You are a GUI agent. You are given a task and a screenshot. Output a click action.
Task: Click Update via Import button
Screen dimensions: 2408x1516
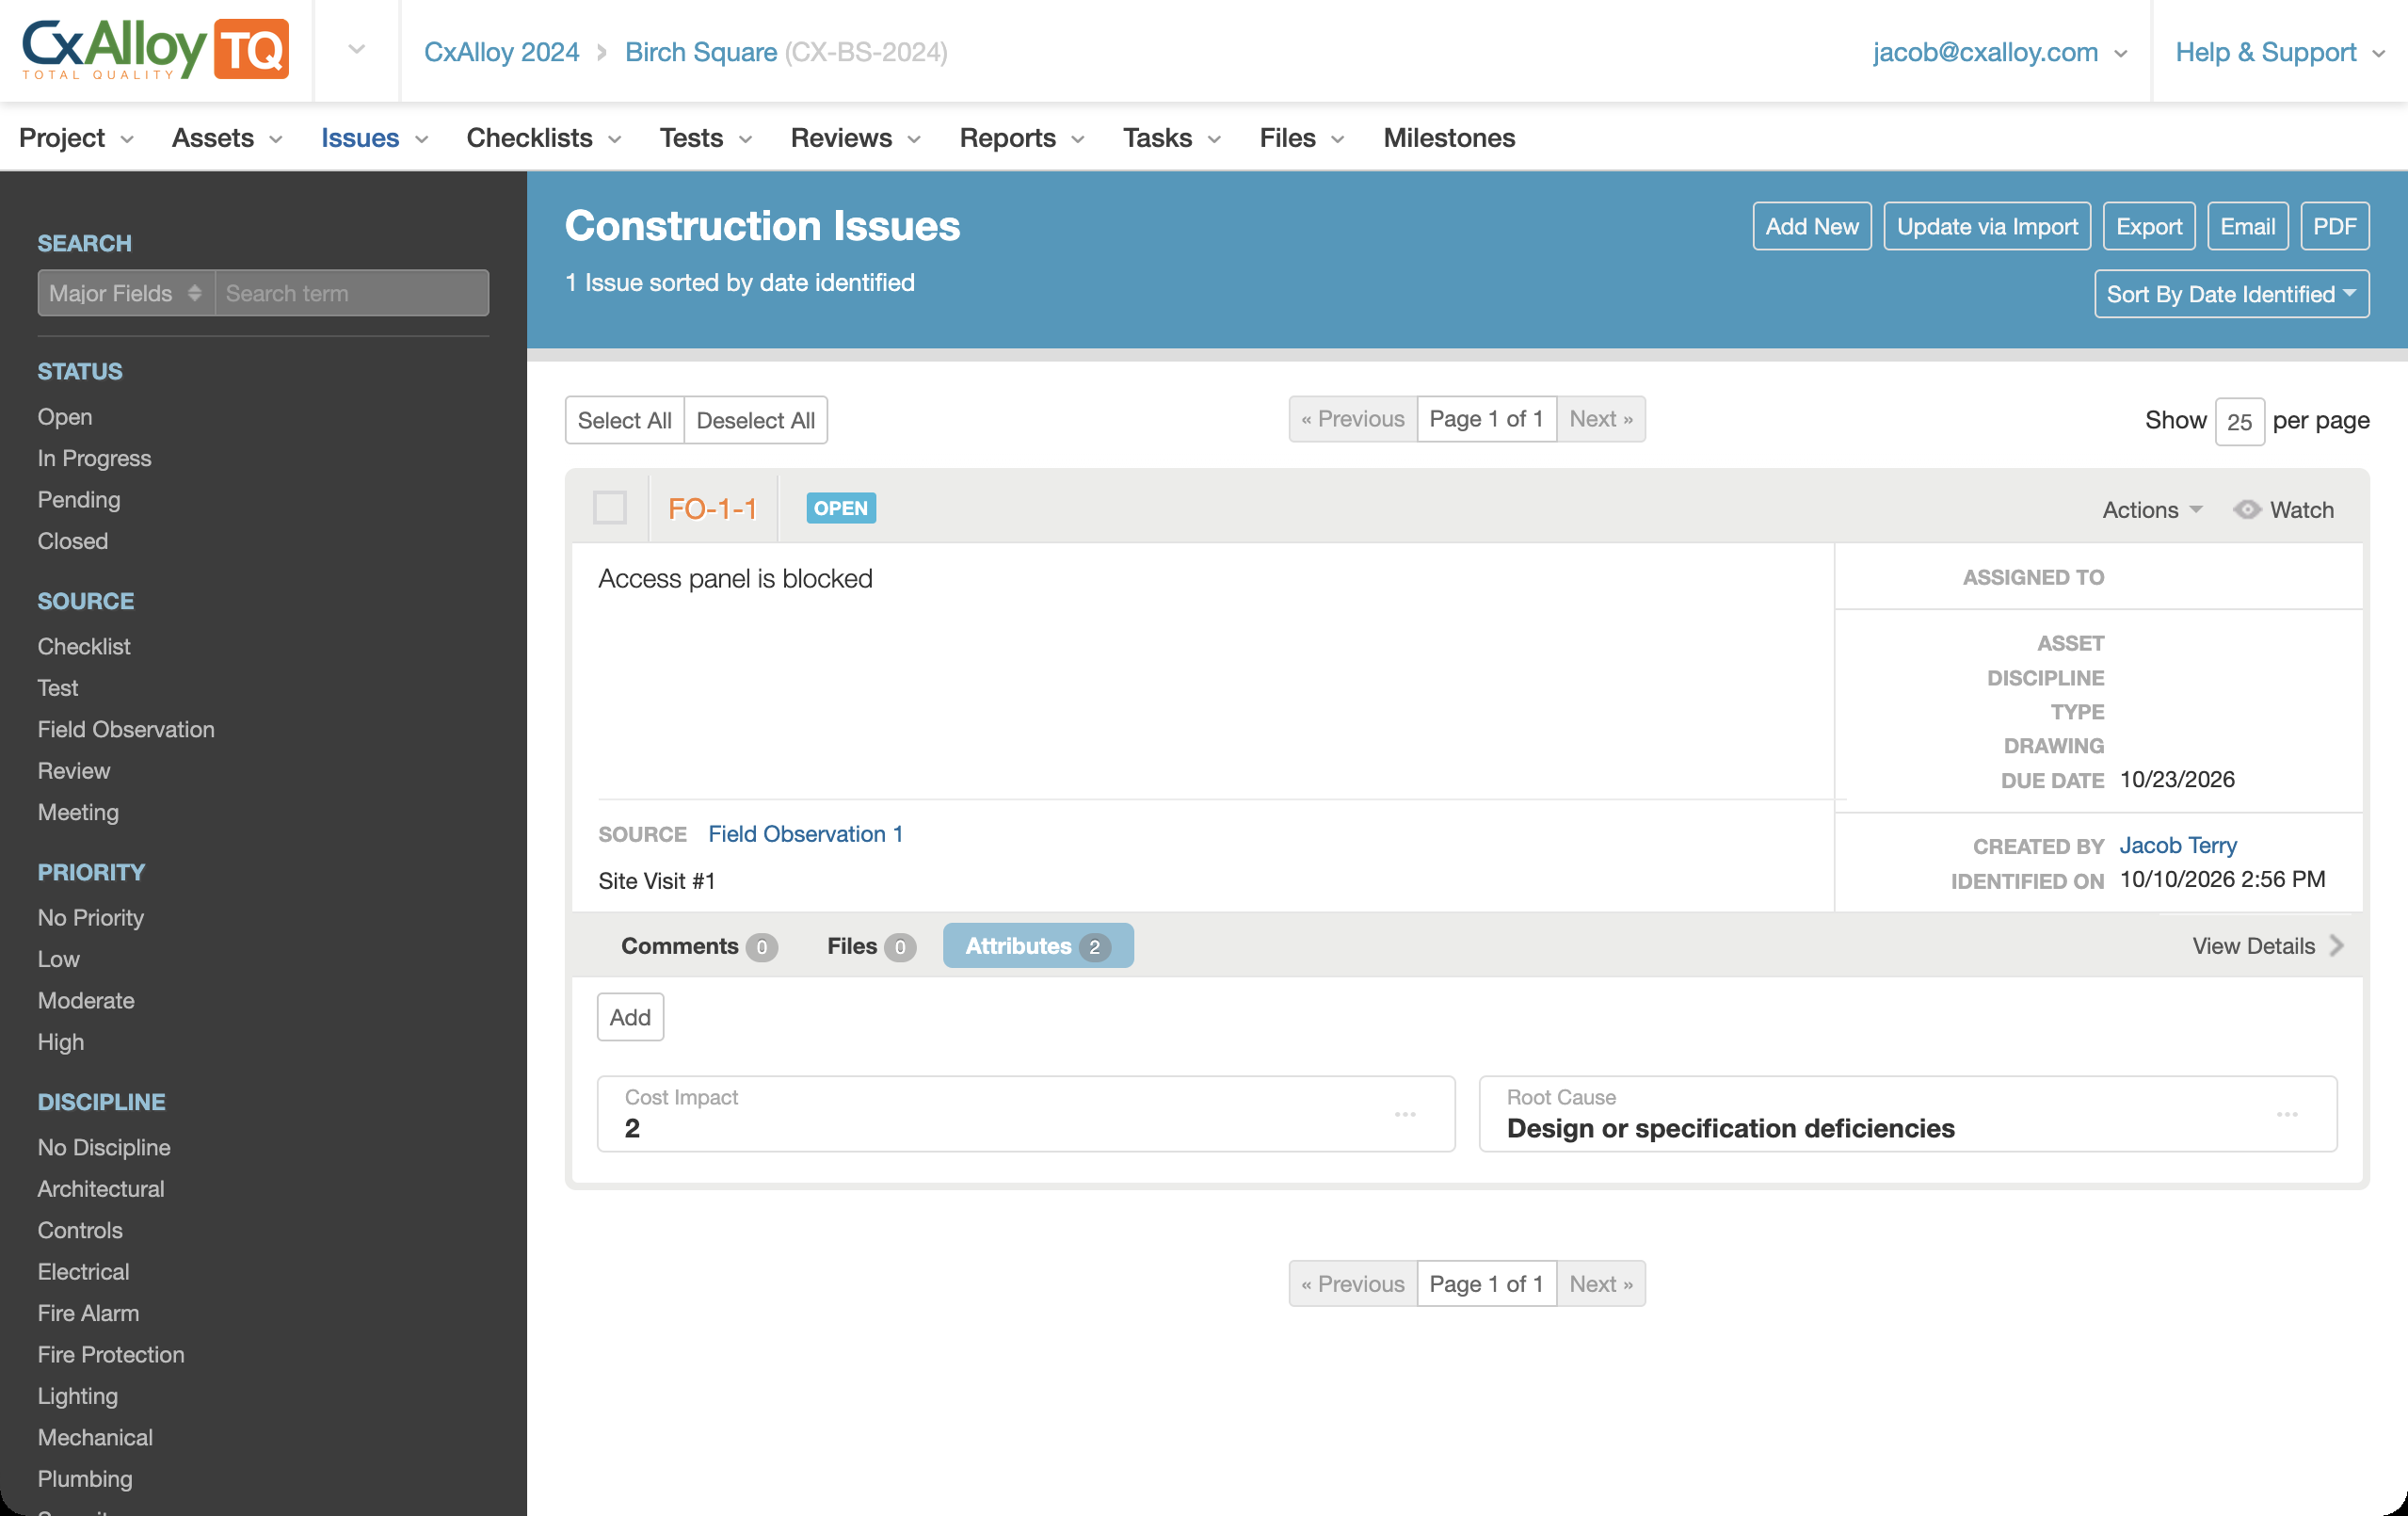[x=1987, y=227]
